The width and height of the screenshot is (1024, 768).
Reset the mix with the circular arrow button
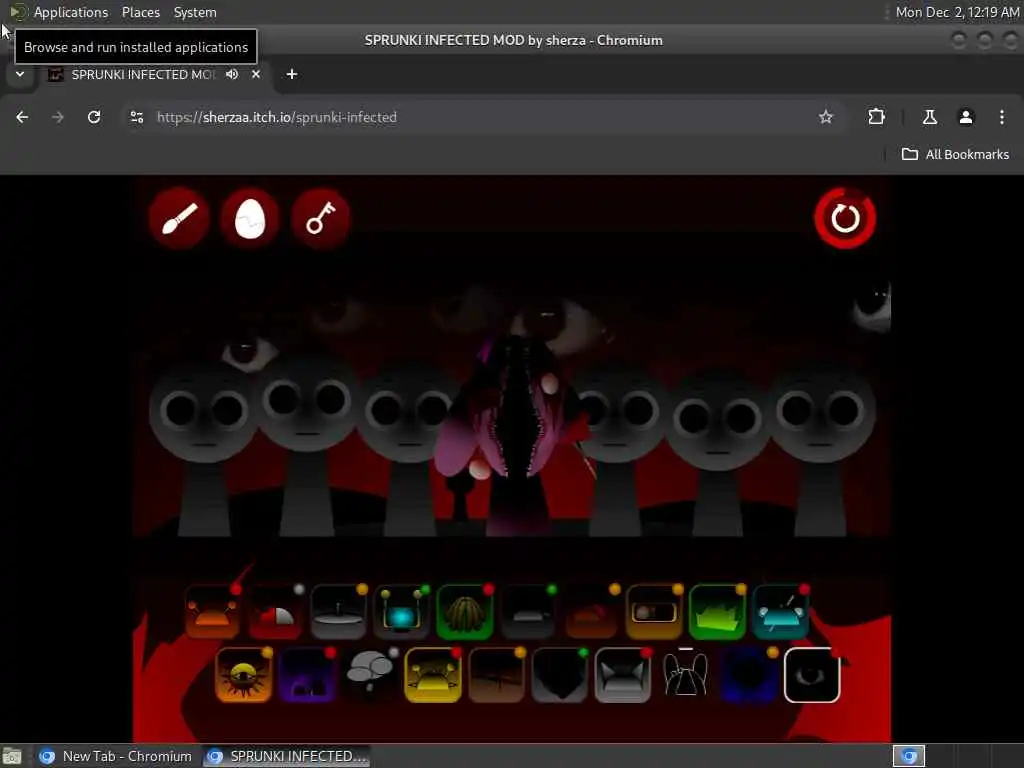(x=845, y=218)
